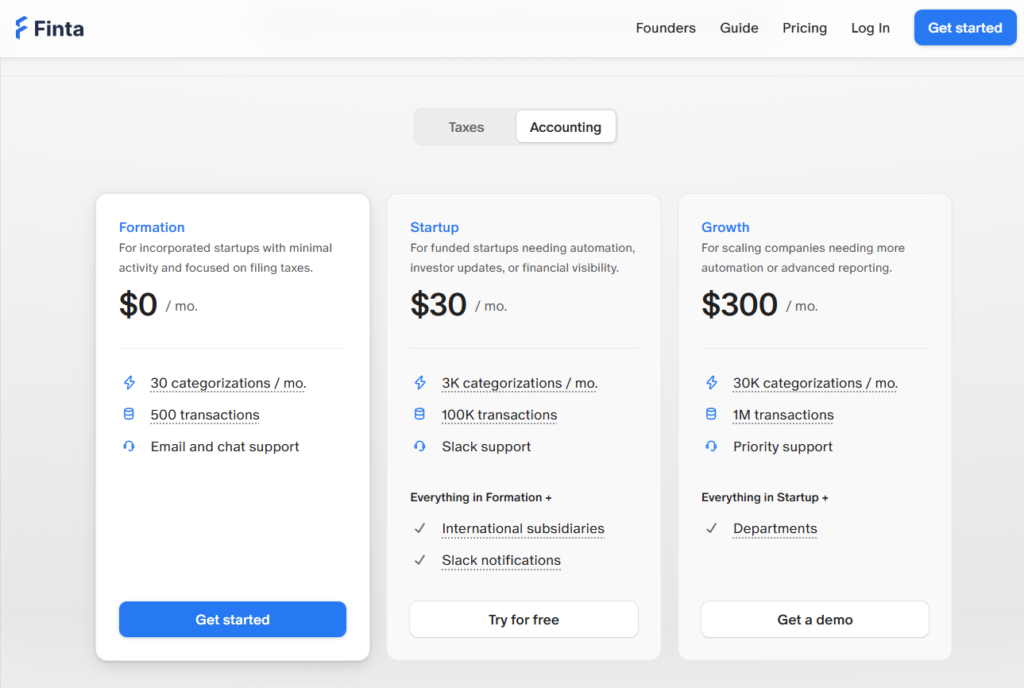Click the headset icon beside Priority support

[711, 446]
